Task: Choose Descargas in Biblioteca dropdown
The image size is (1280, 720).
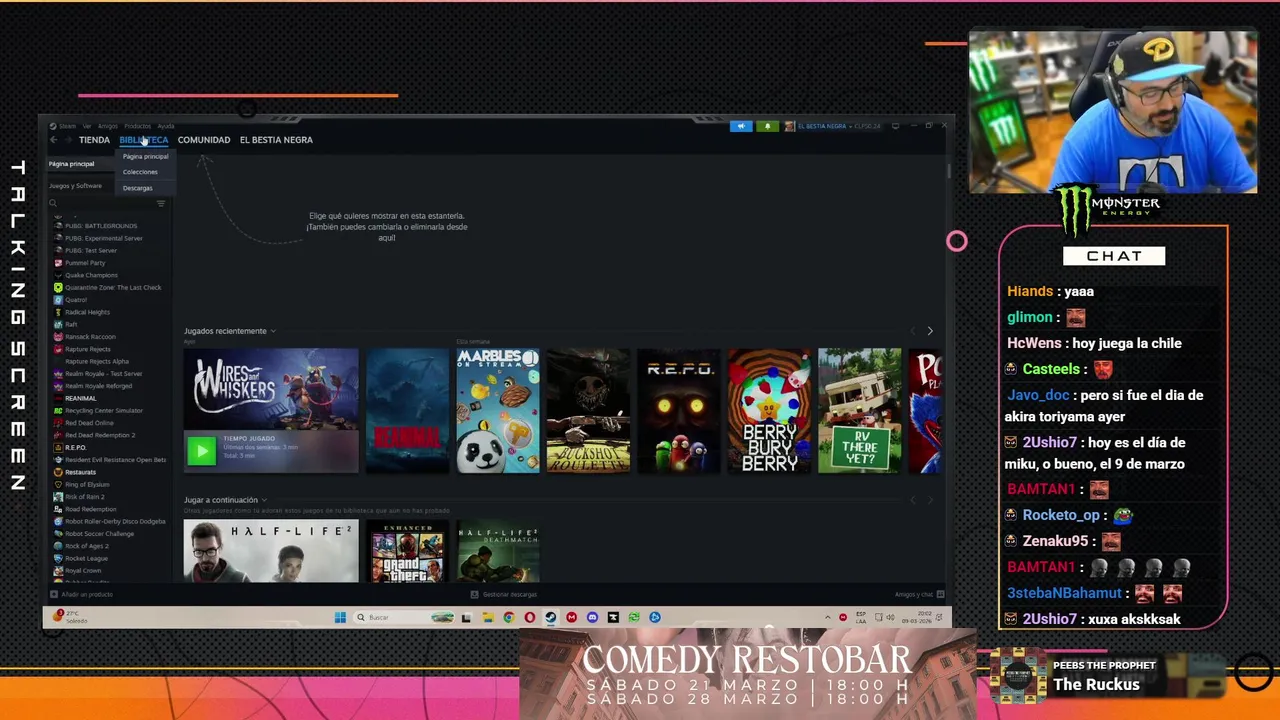Action: pos(138,188)
